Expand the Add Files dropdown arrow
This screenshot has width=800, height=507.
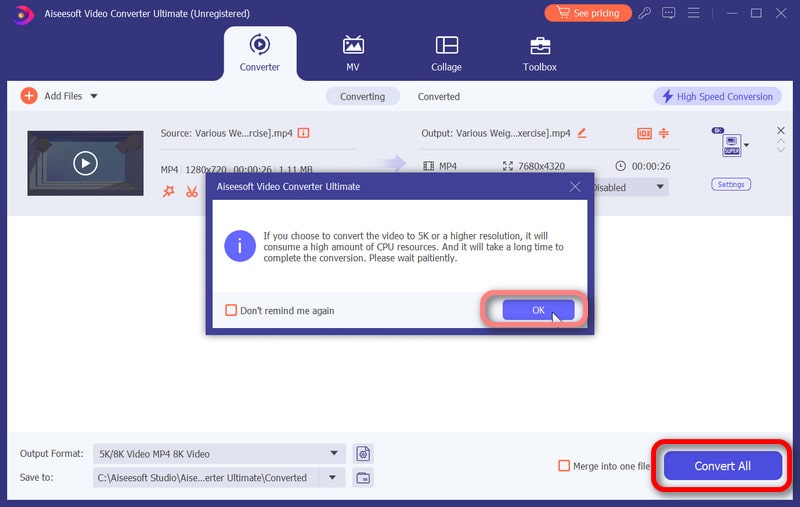tap(94, 96)
